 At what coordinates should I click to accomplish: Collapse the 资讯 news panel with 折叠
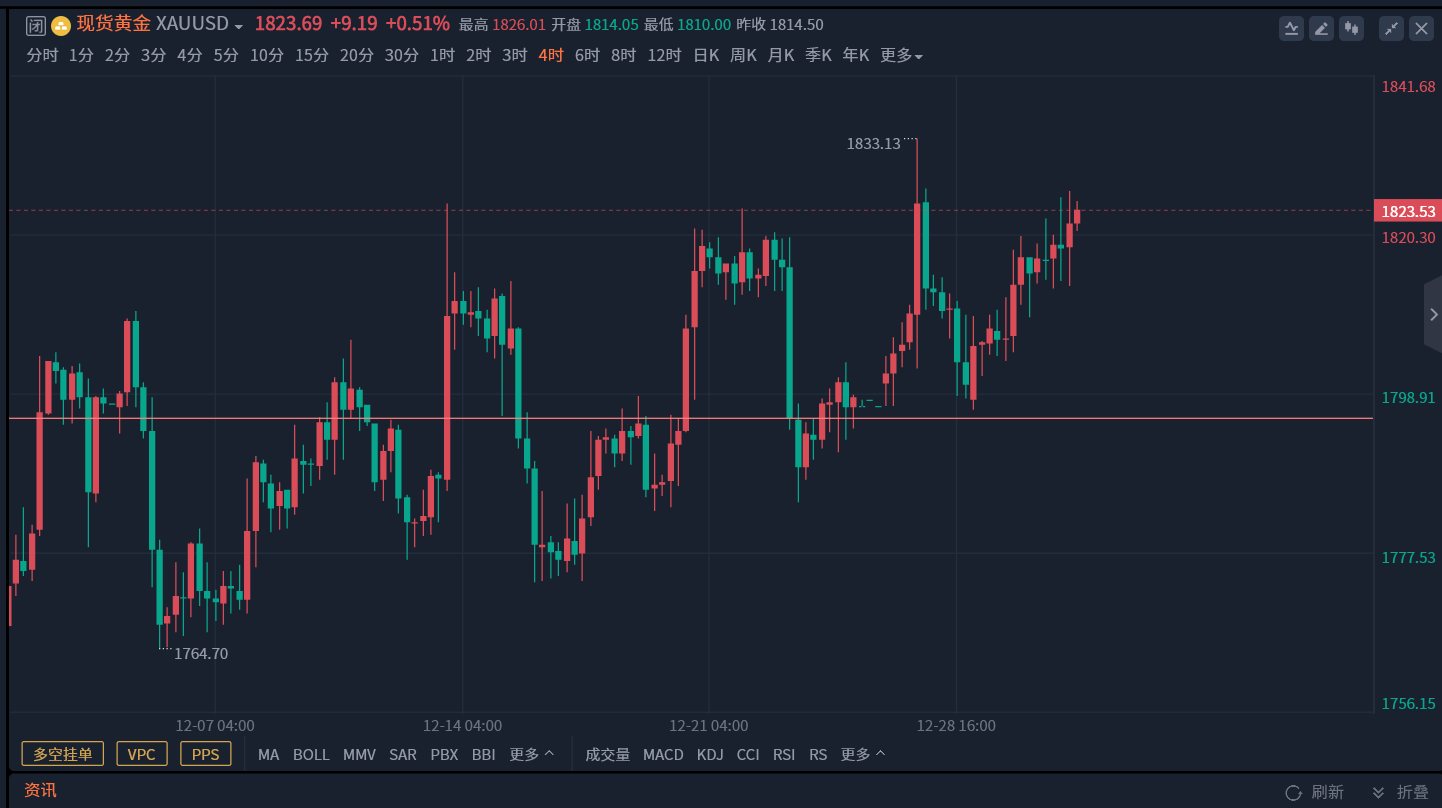1400,792
